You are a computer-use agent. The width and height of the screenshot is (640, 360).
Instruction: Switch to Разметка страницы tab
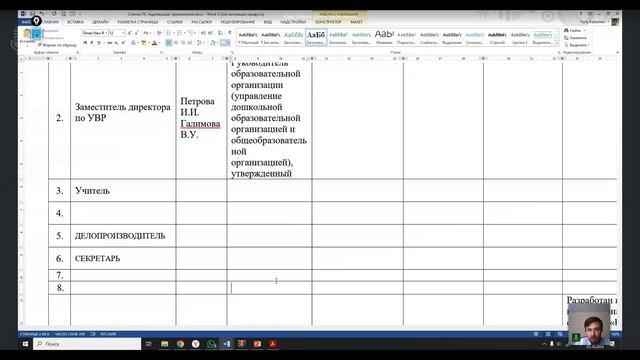point(138,22)
